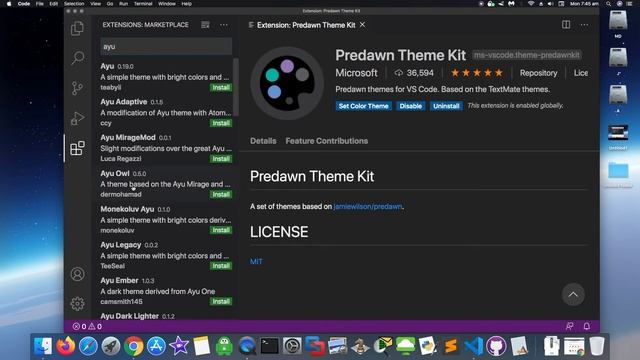Install the Ayu Owl extension
The width and height of the screenshot is (640, 360).
coord(221,194)
